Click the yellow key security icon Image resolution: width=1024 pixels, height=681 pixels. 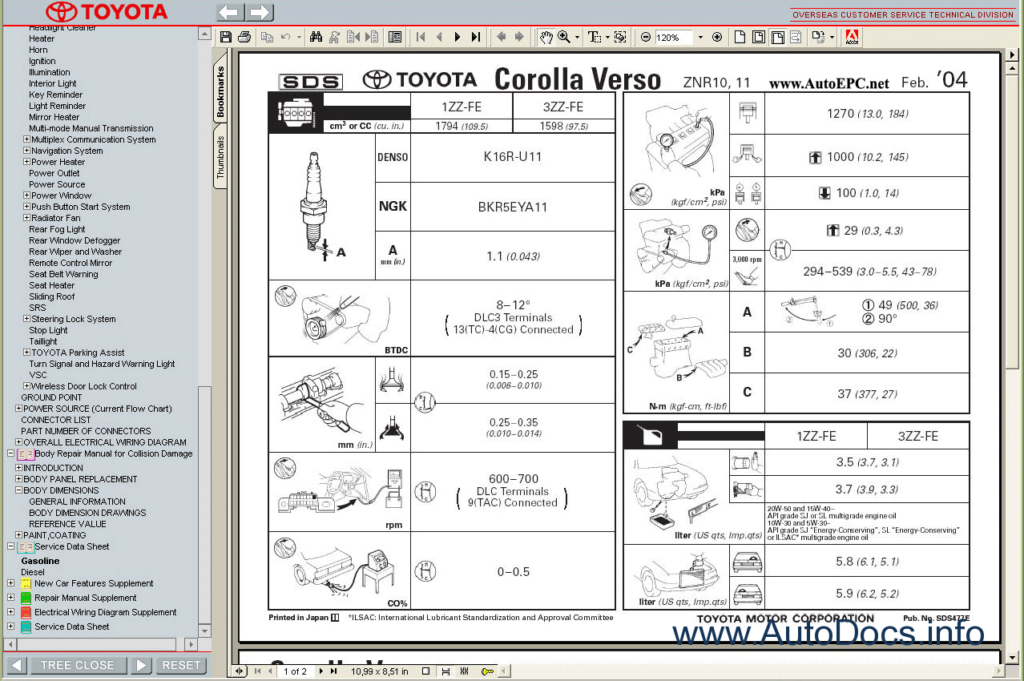[487, 671]
